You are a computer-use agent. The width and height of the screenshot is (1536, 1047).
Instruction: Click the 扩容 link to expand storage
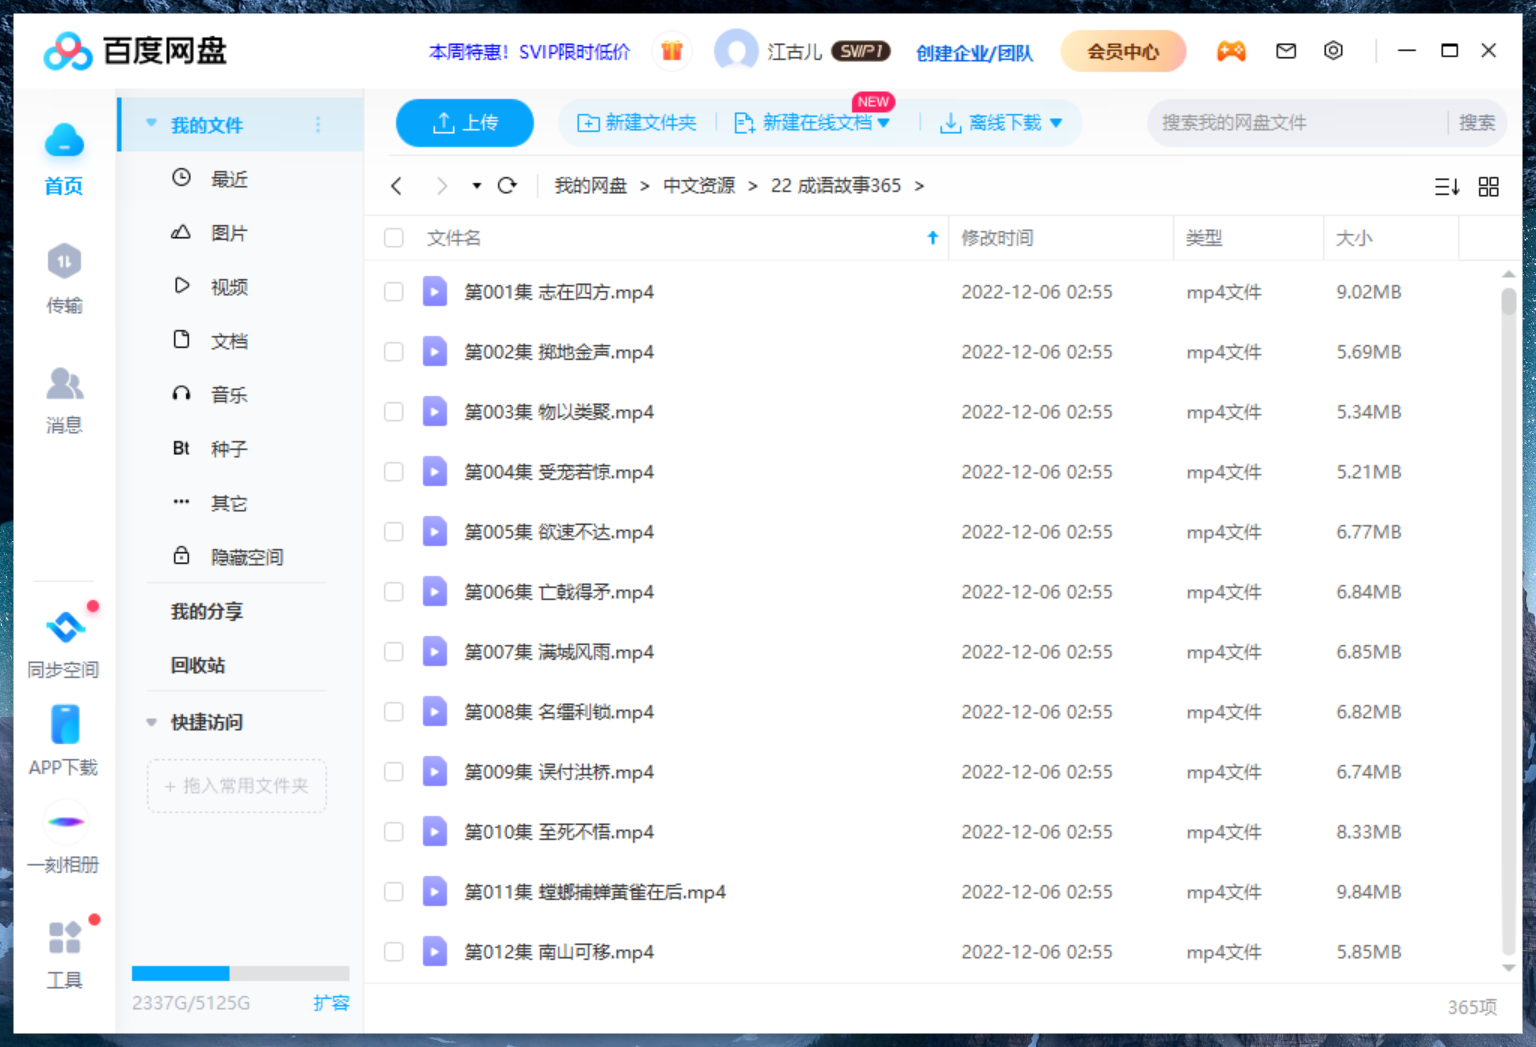pos(332,1003)
